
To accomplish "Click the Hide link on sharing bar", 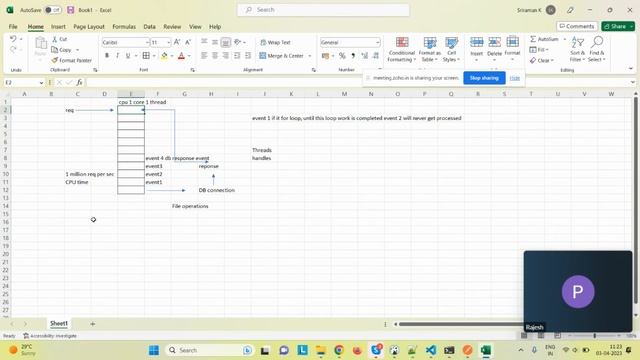I will point(515,78).
